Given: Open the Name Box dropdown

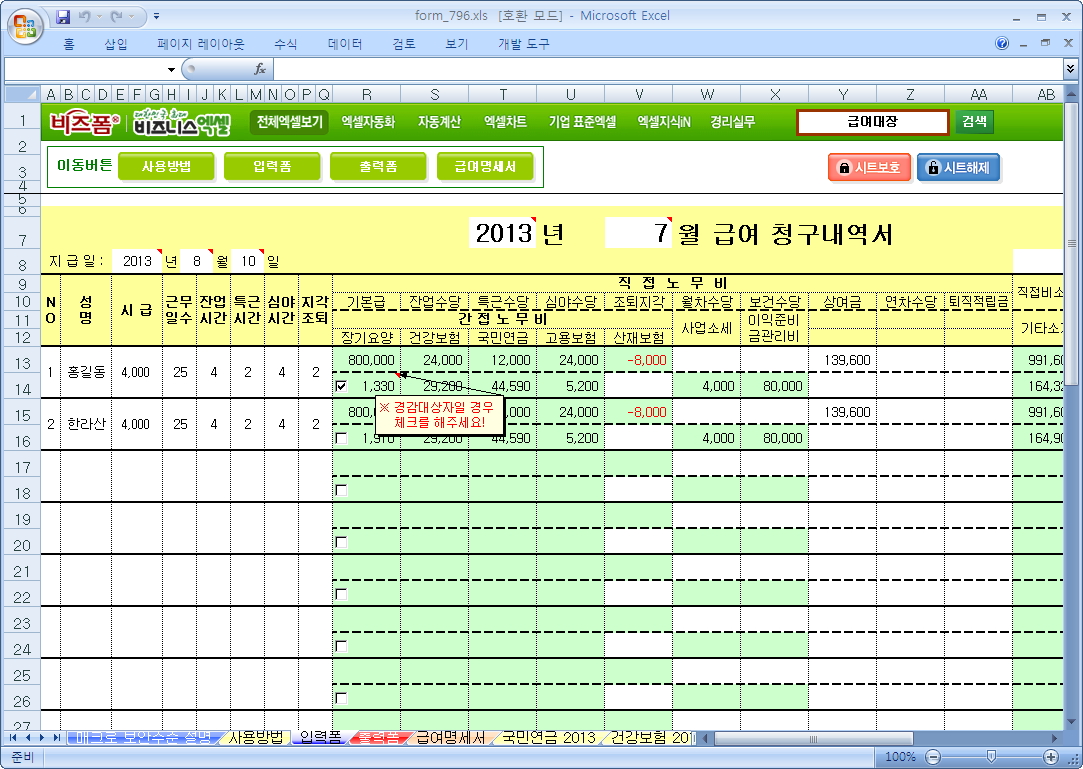Looking at the screenshot, I should [171, 69].
